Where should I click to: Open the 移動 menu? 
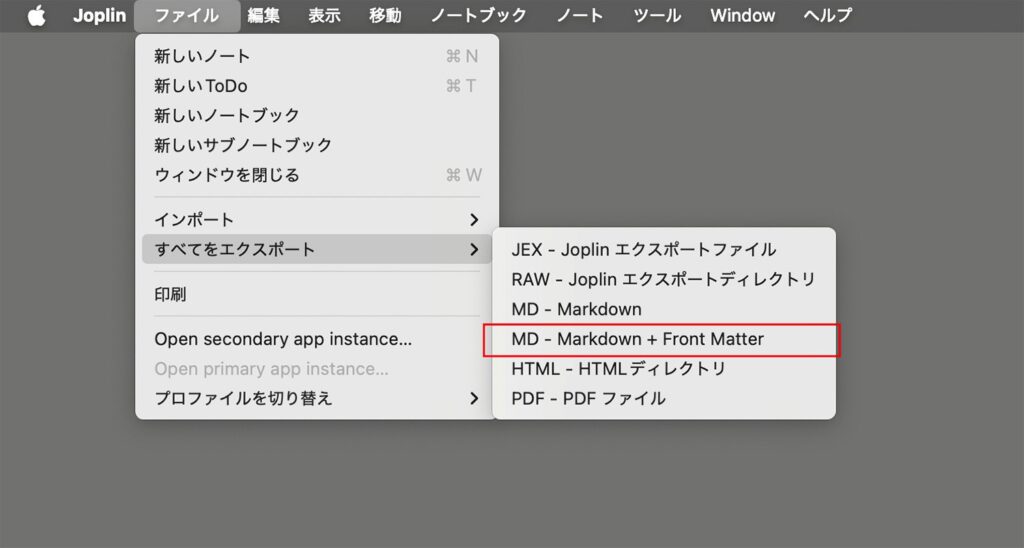click(385, 15)
